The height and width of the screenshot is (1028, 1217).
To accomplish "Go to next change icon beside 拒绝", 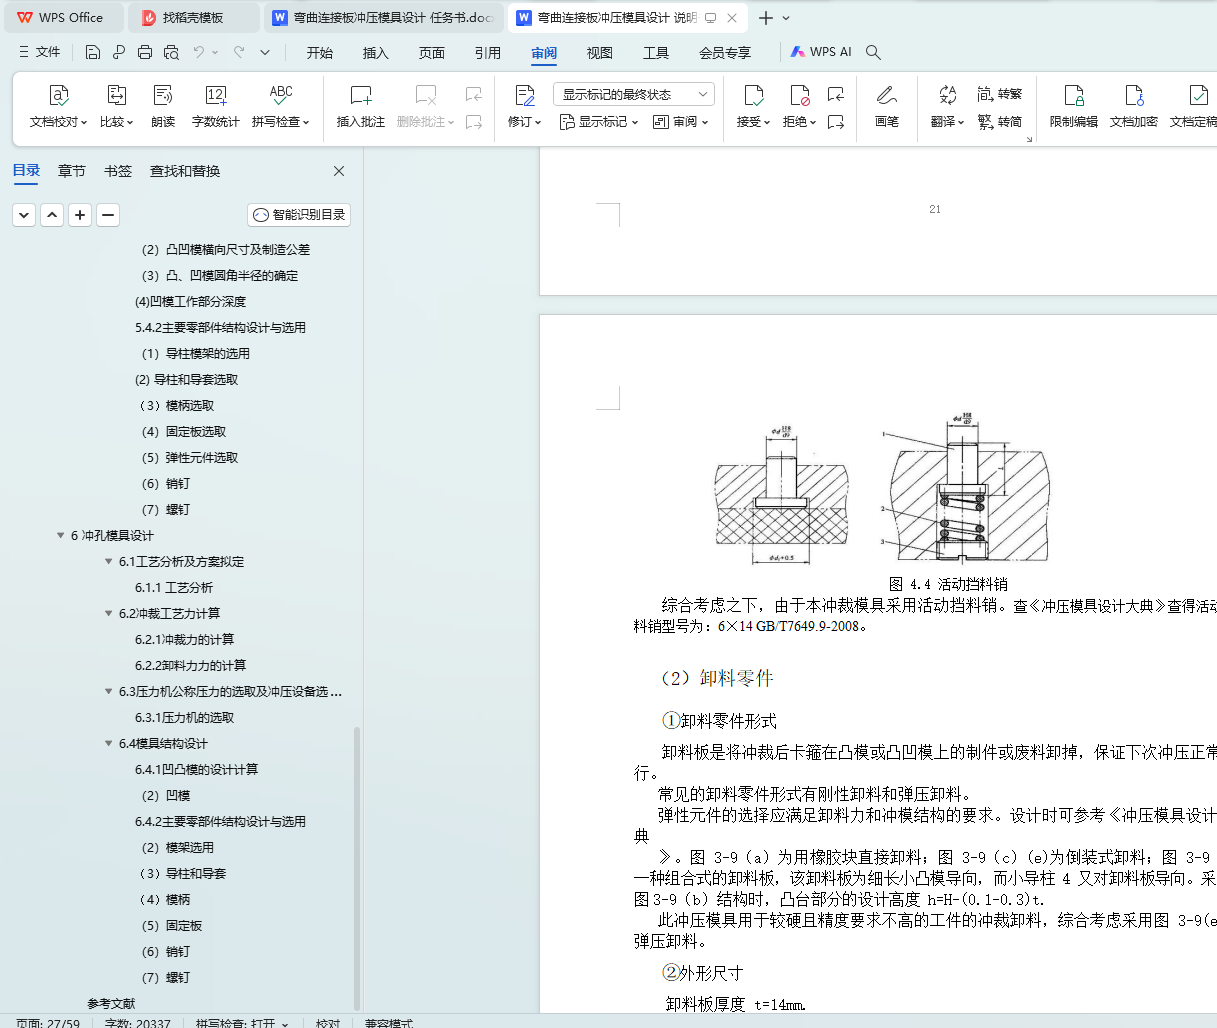I will [836, 122].
